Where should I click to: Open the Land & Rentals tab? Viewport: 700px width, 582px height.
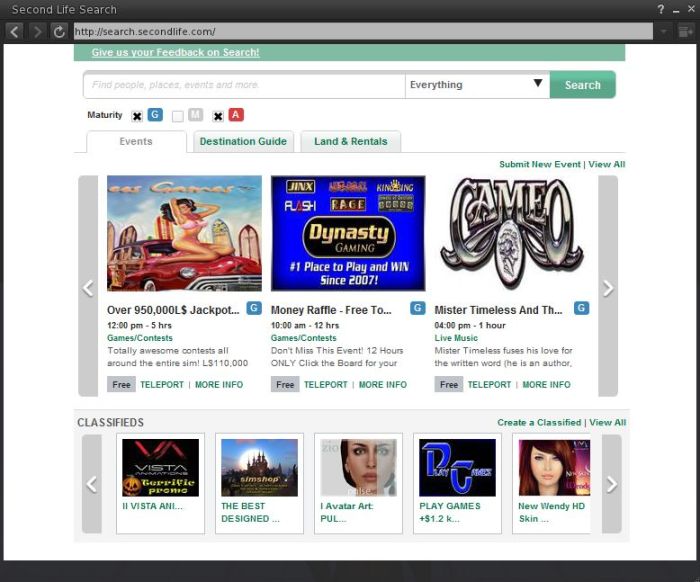(350, 141)
